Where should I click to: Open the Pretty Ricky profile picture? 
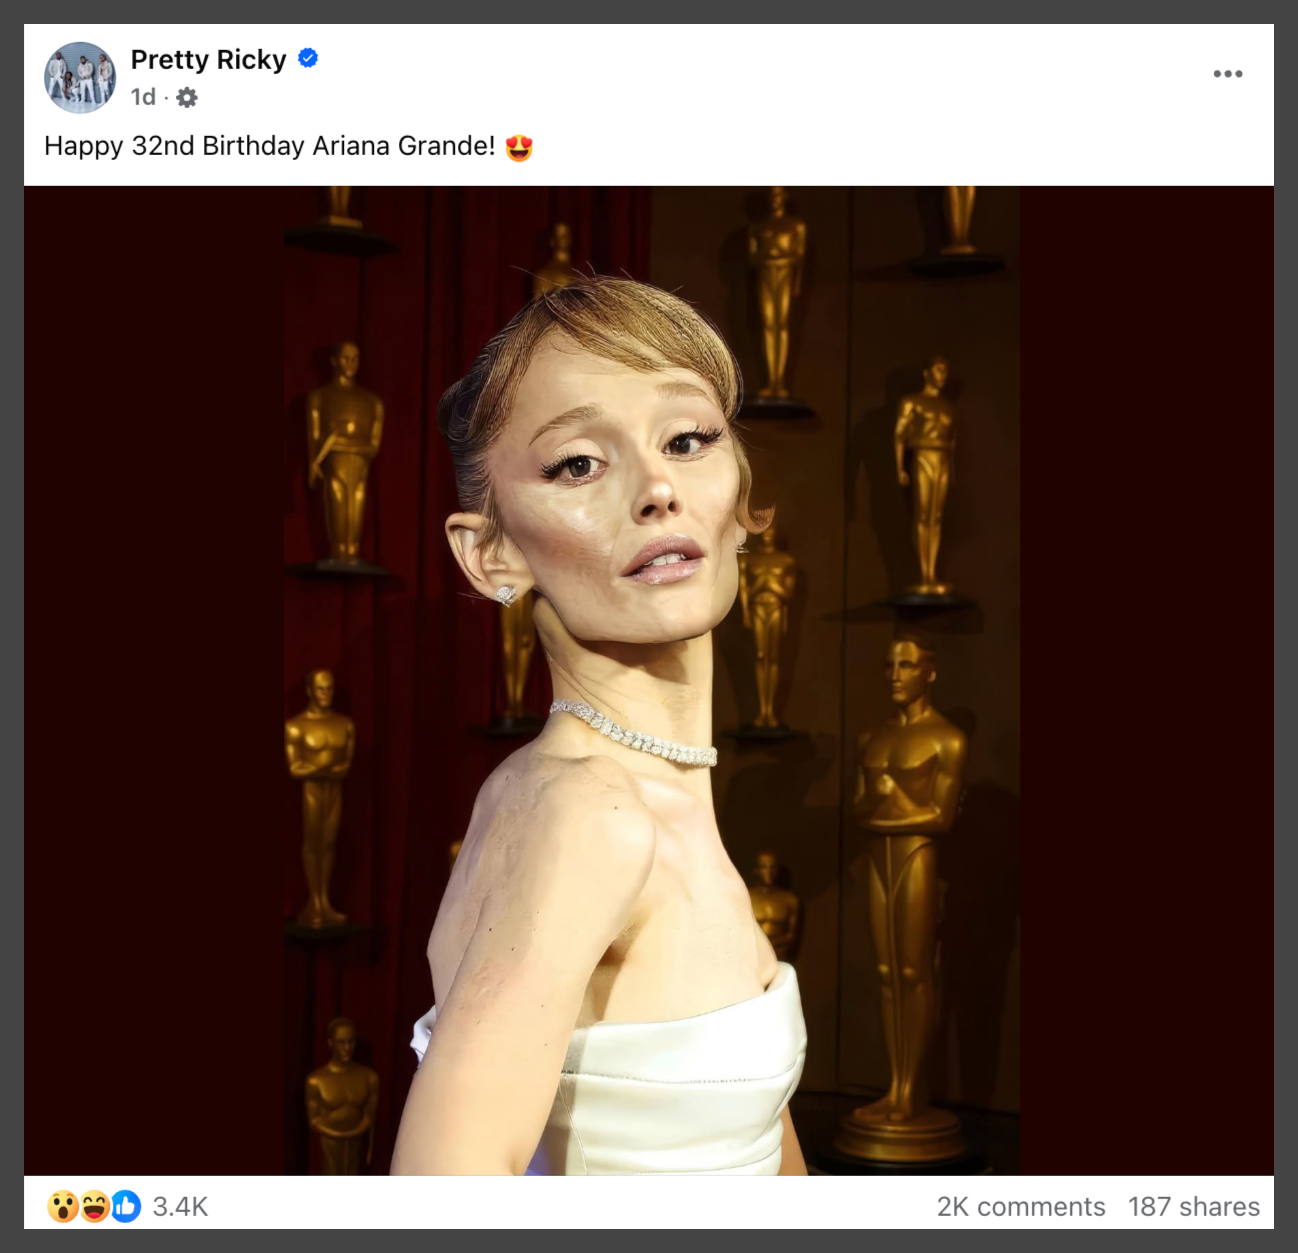click(x=80, y=77)
